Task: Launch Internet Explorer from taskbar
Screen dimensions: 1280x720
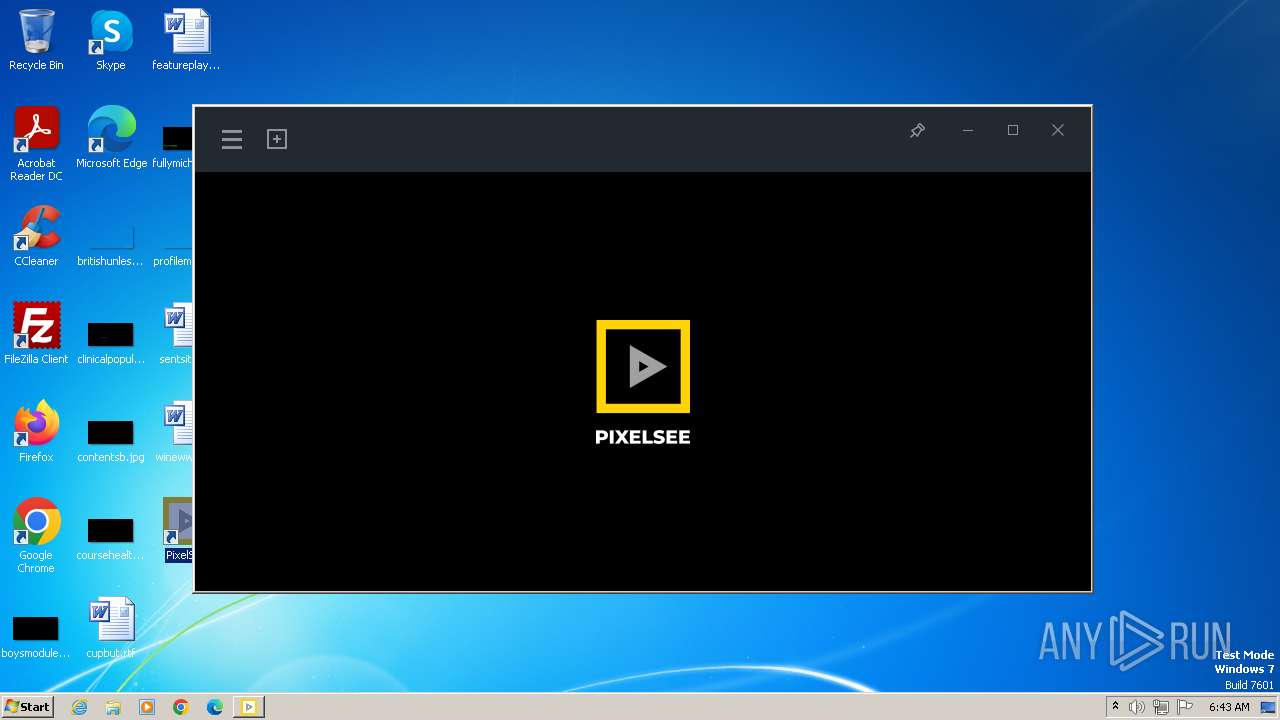Action: pos(80,707)
